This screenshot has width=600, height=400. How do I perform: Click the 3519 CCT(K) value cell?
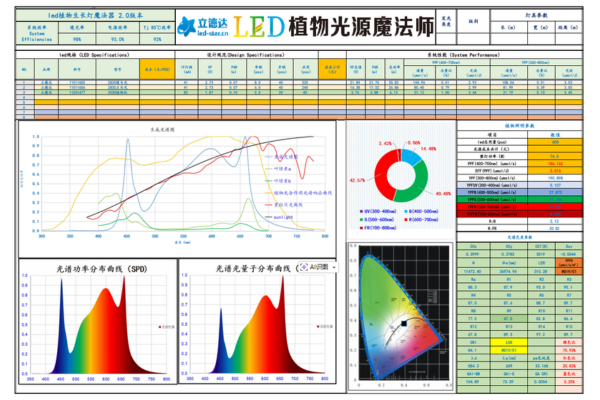[x=541, y=254]
